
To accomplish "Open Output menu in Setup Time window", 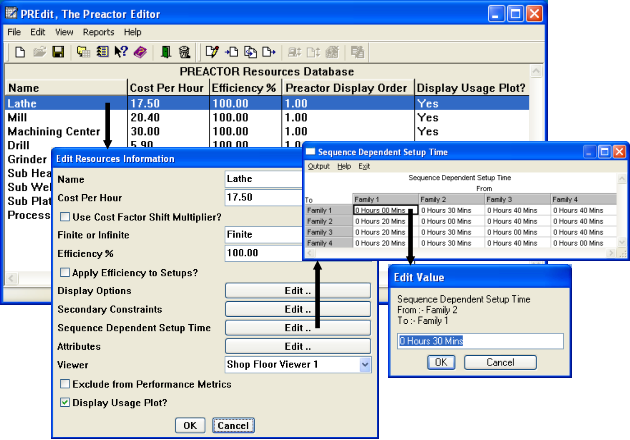I will [319, 166].
